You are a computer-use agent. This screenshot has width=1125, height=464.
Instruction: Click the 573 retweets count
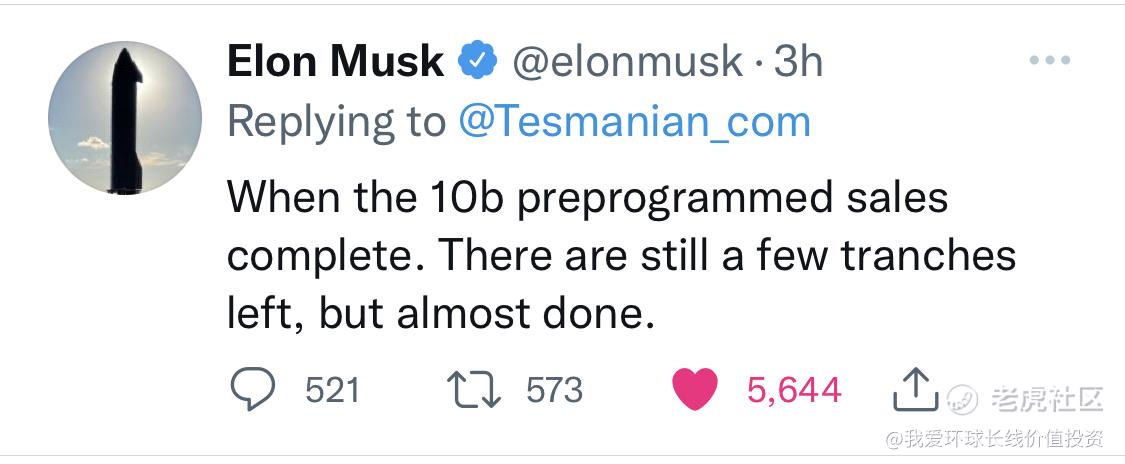555,390
